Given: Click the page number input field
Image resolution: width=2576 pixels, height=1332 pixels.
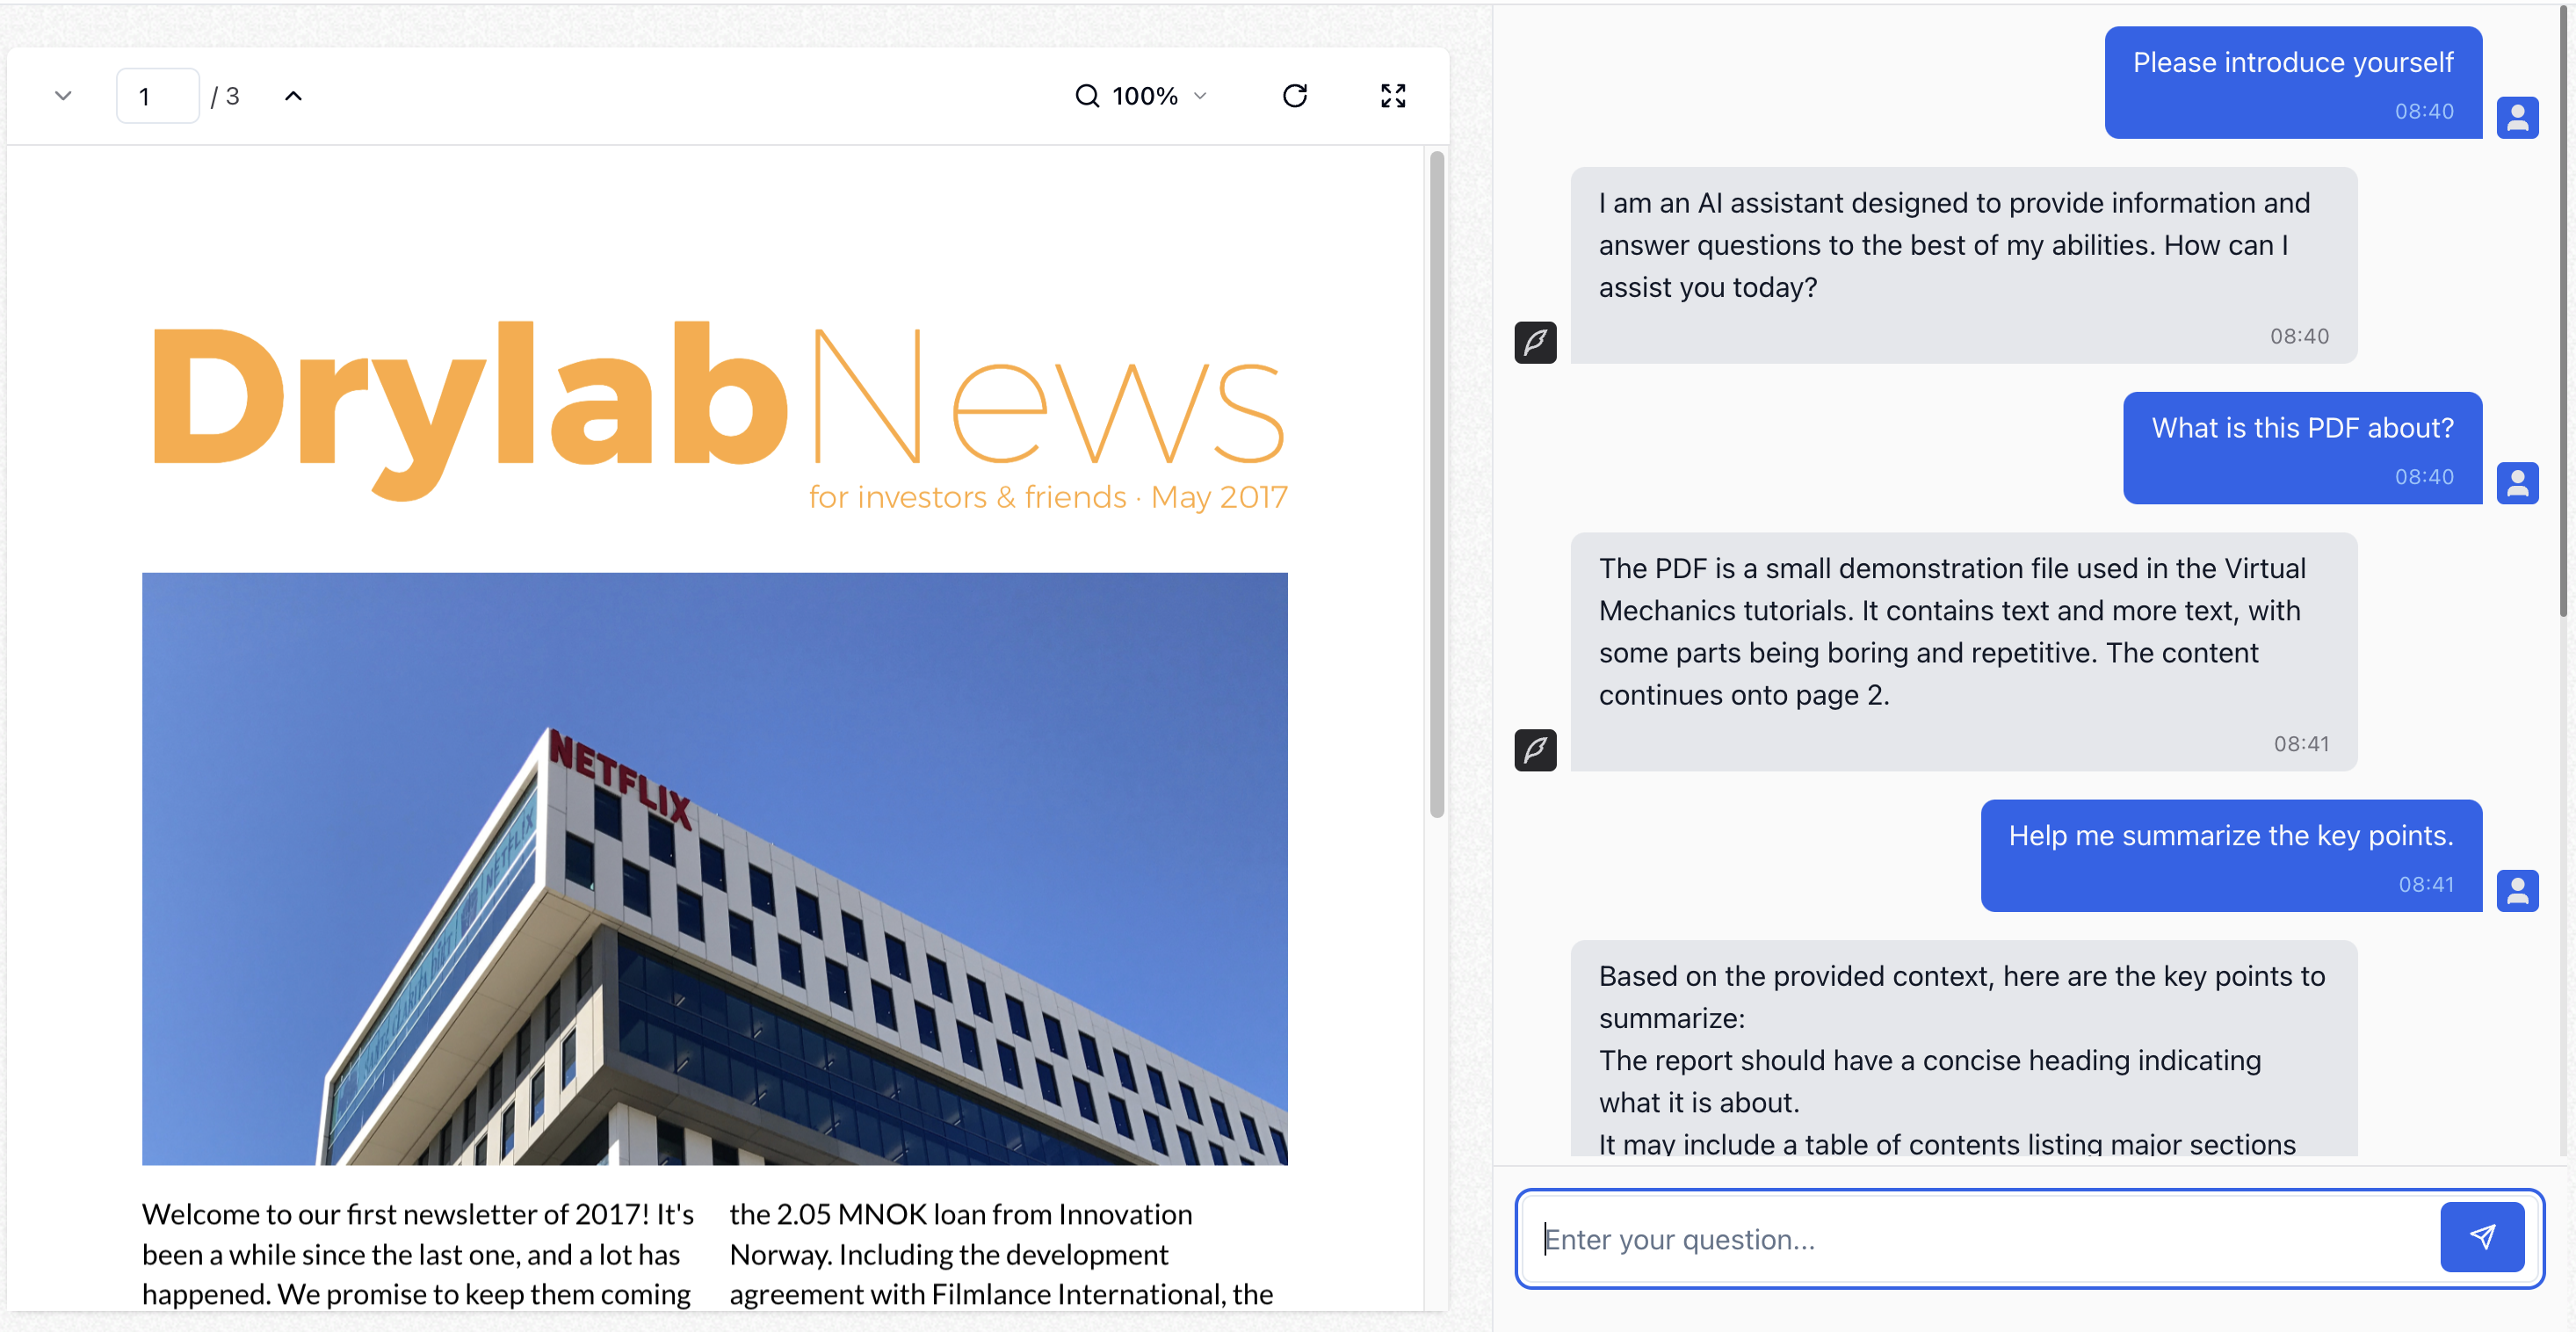Looking at the screenshot, I should (158, 96).
